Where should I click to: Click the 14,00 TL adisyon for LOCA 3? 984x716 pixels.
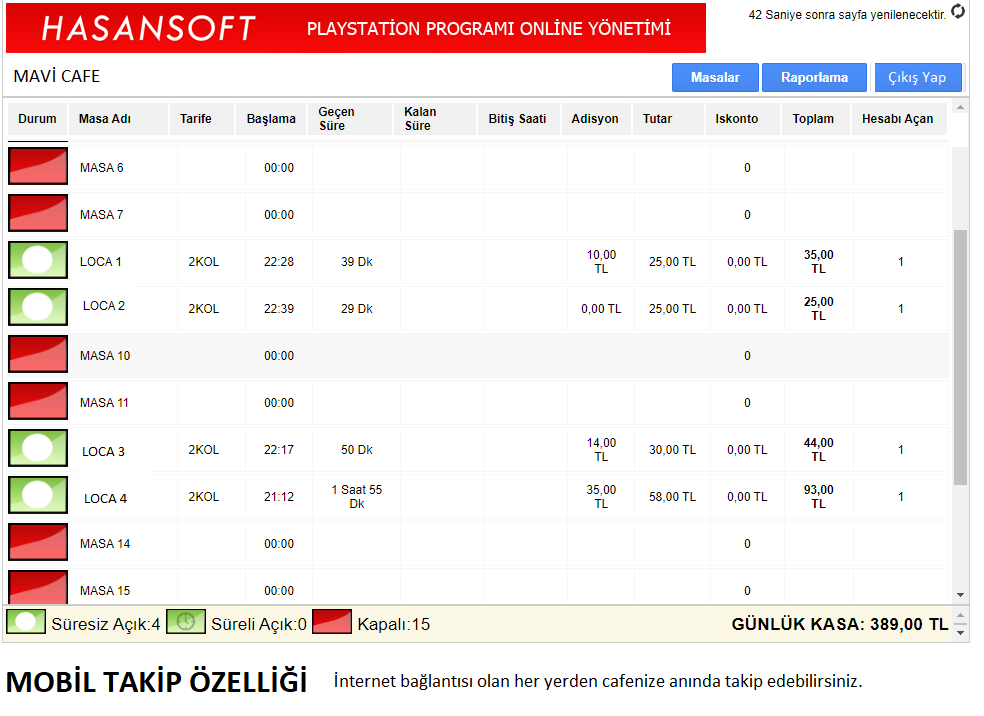(601, 450)
